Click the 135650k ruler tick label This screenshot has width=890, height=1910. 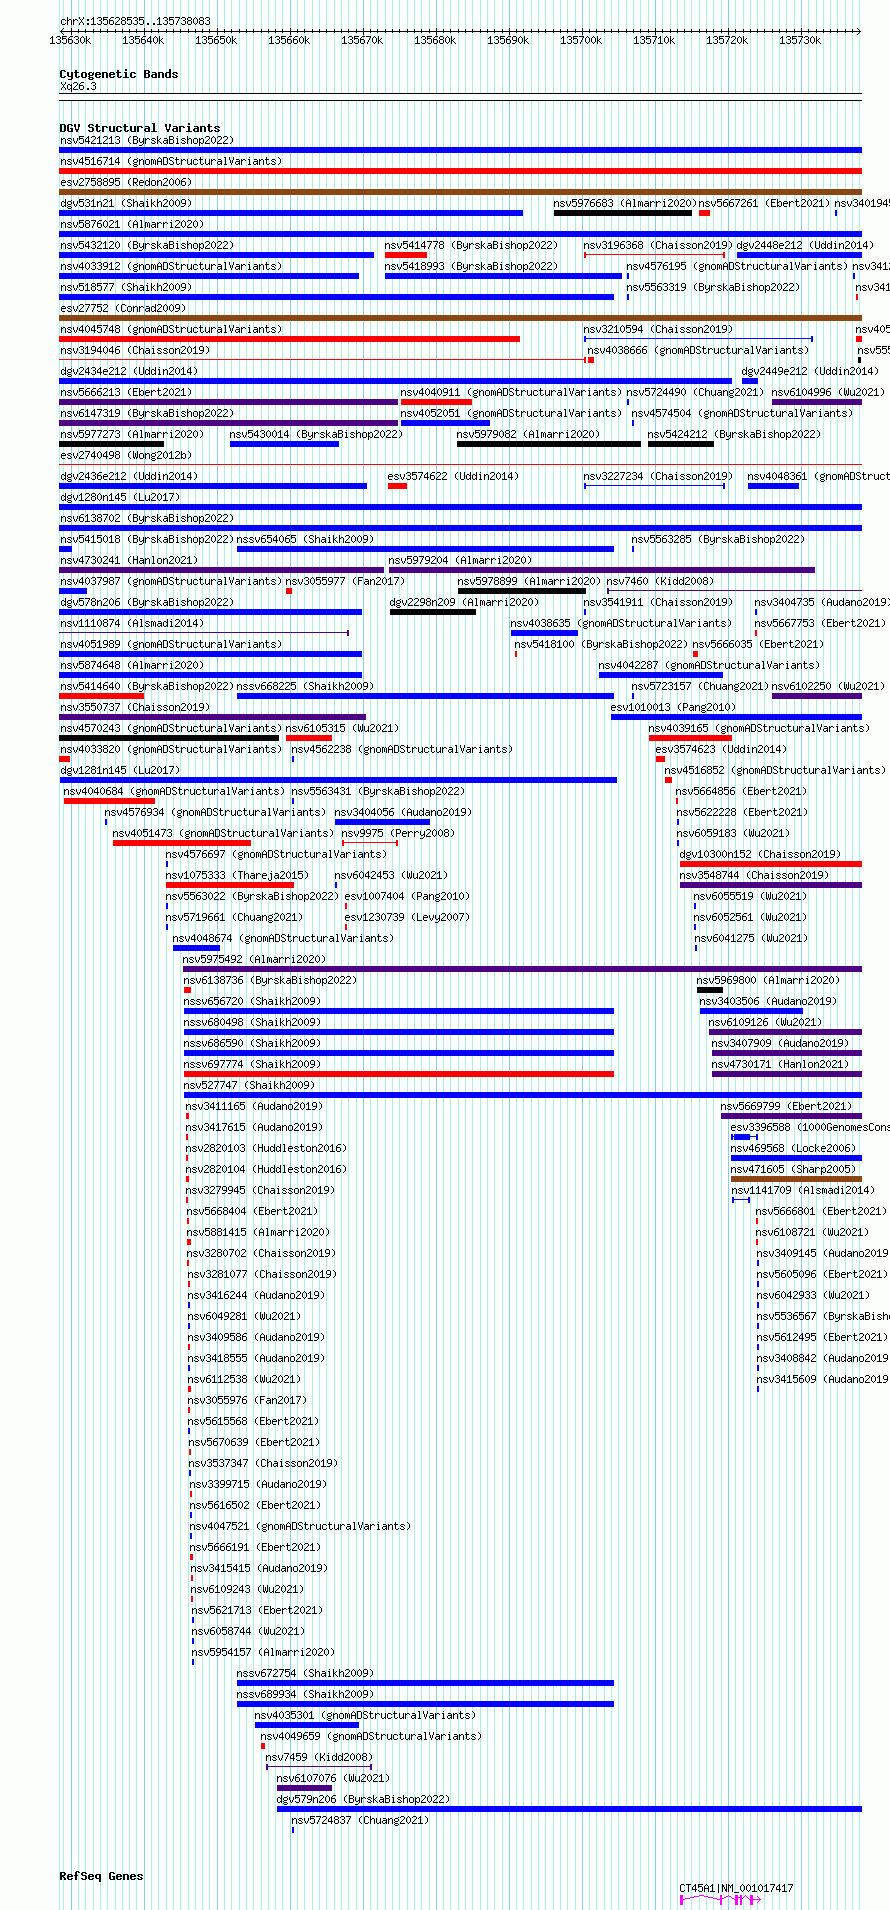click(x=216, y=40)
